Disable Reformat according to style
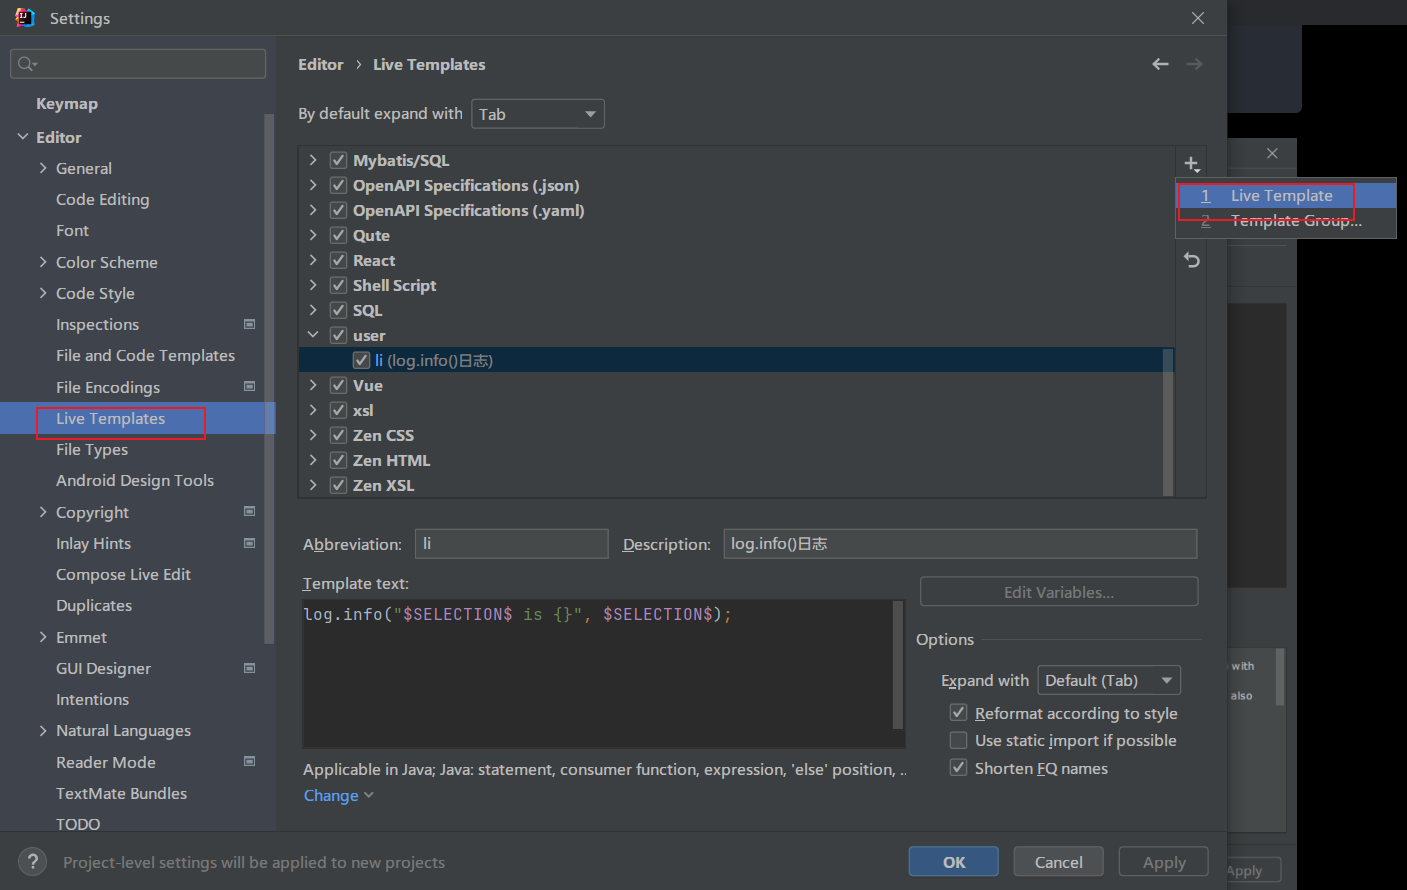This screenshot has width=1407, height=890. (x=958, y=712)
